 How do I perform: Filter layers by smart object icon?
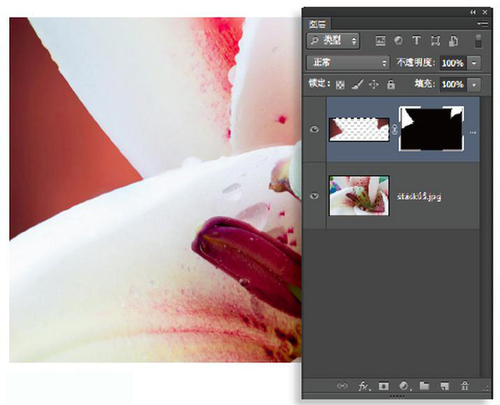click(x=453, y=41)
